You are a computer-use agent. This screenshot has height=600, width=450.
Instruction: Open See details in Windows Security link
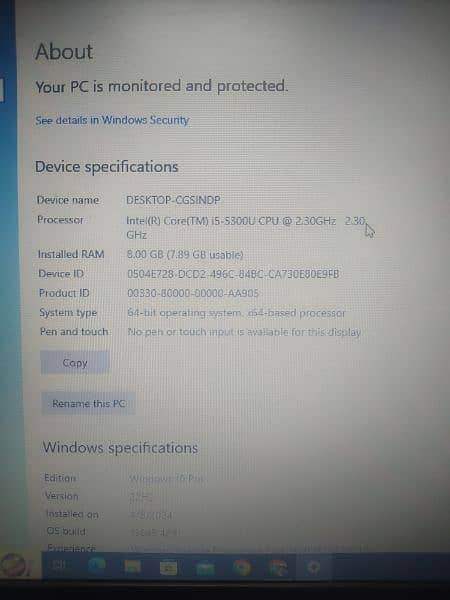(112, 120)
